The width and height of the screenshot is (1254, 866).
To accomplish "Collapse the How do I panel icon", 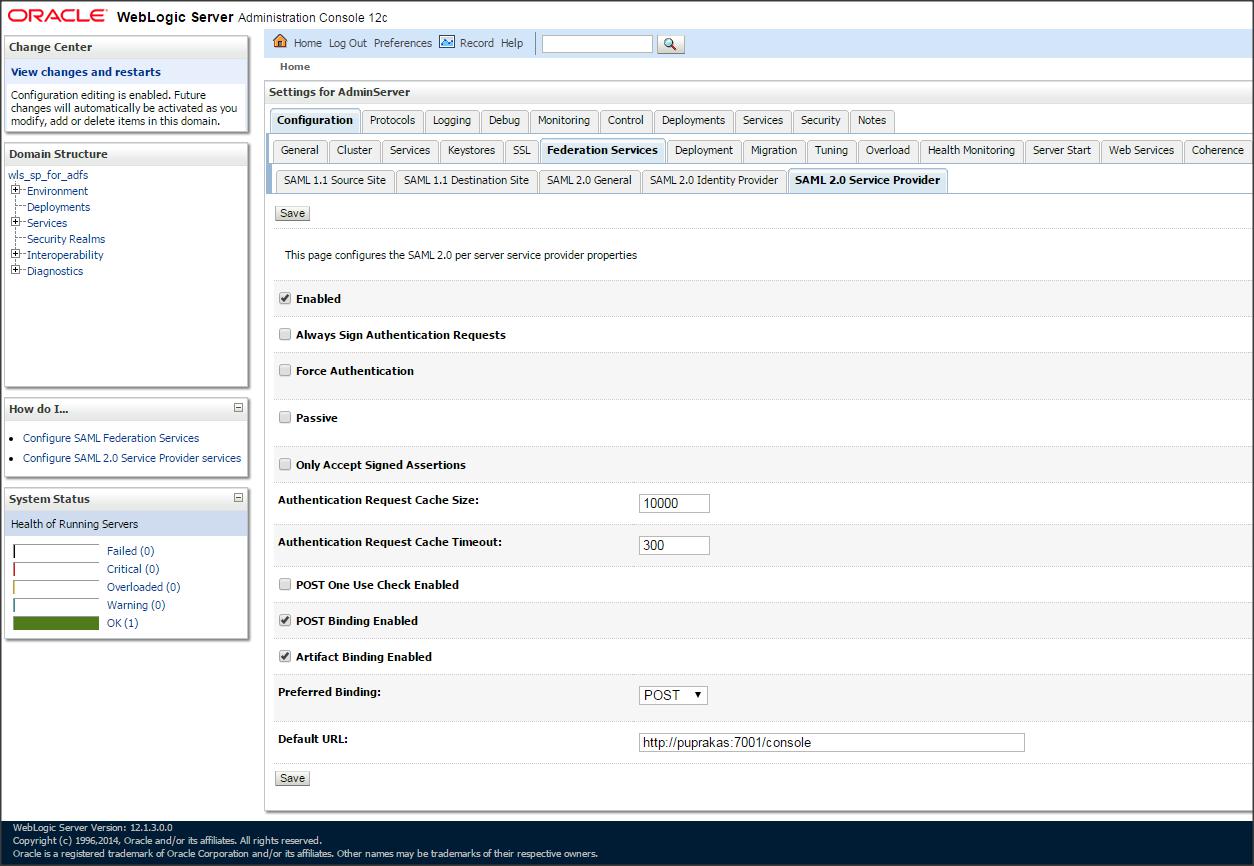I will click(x=238, y=408).
